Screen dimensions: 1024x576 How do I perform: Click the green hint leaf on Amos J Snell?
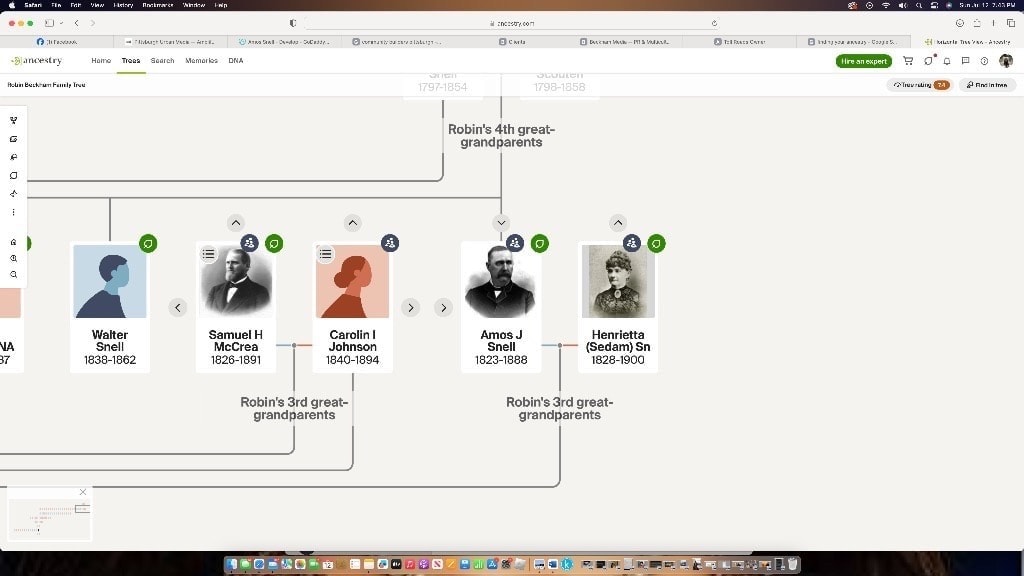[539, 244]
